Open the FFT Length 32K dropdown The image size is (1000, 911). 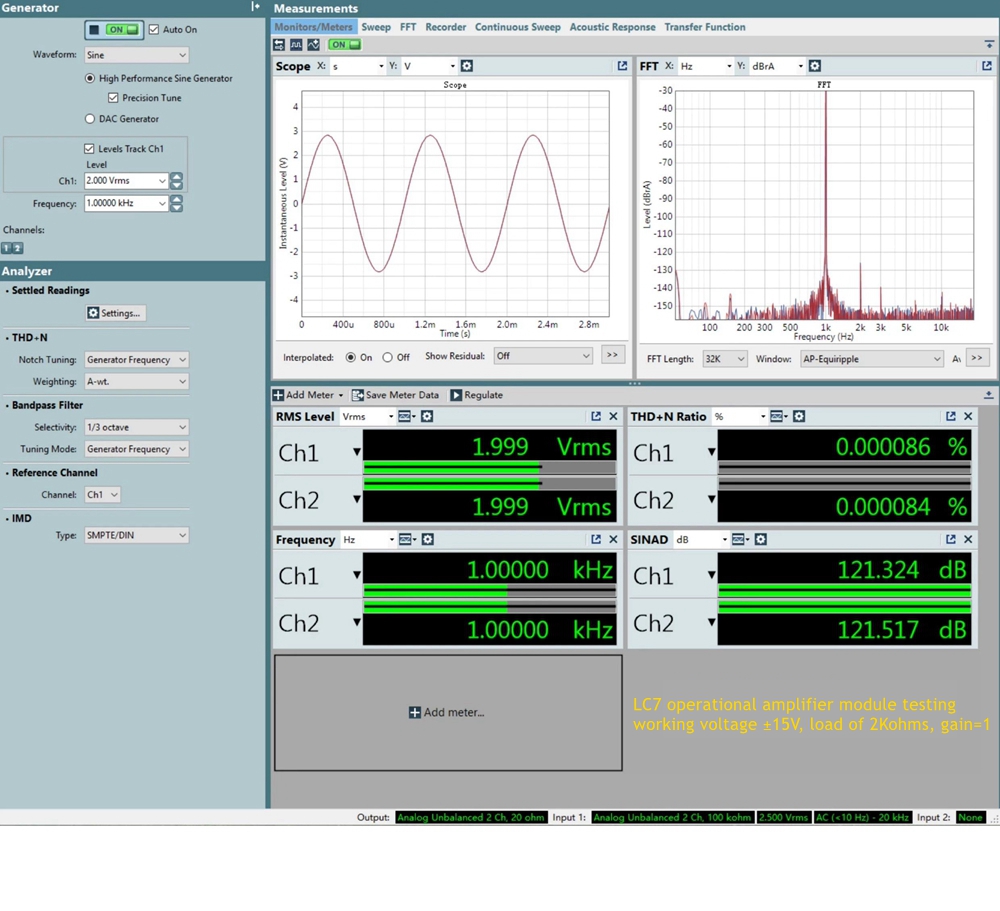point(725,359)
